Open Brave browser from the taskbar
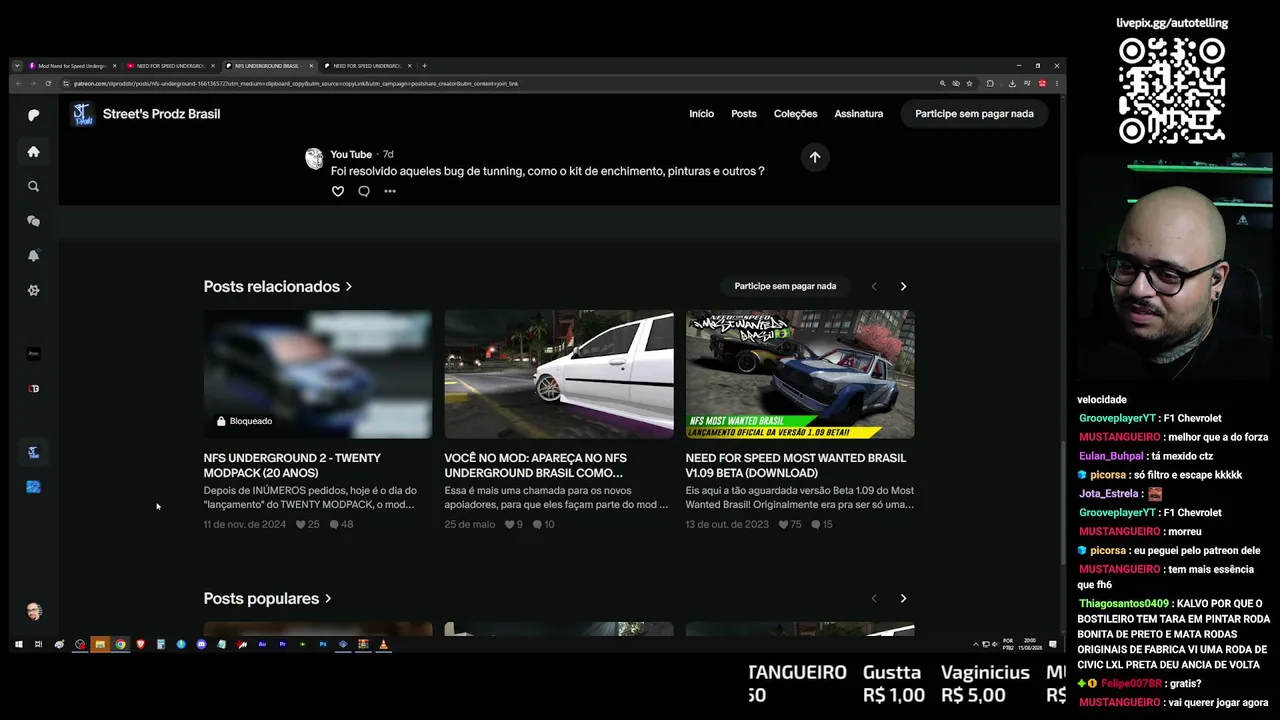This screenshot has width=1280, height=720. [x=140, y=645]
